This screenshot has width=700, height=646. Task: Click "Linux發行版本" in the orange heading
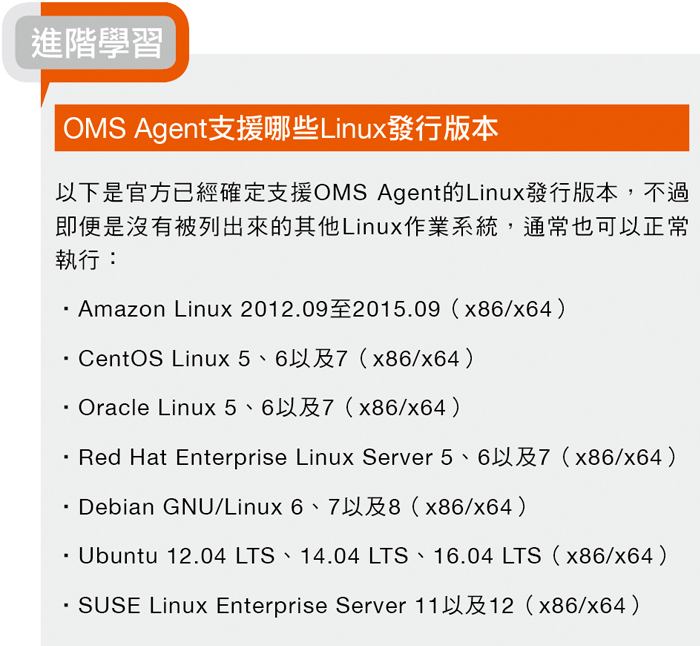pos(408,129)
